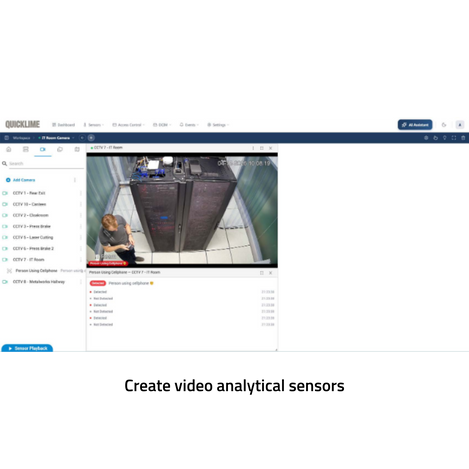Click the workspace grid icon in the blue bar
Viewport: 469px width, 469px height.
click(x=6, y=138)
